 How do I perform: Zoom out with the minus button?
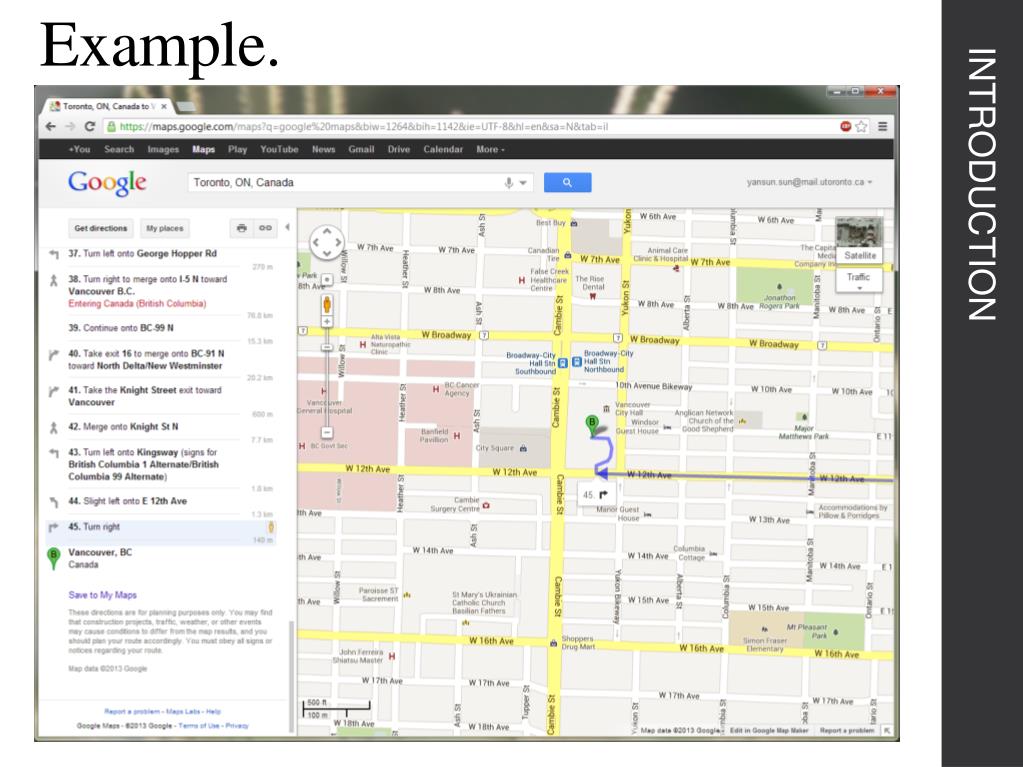tap(327, 432)
